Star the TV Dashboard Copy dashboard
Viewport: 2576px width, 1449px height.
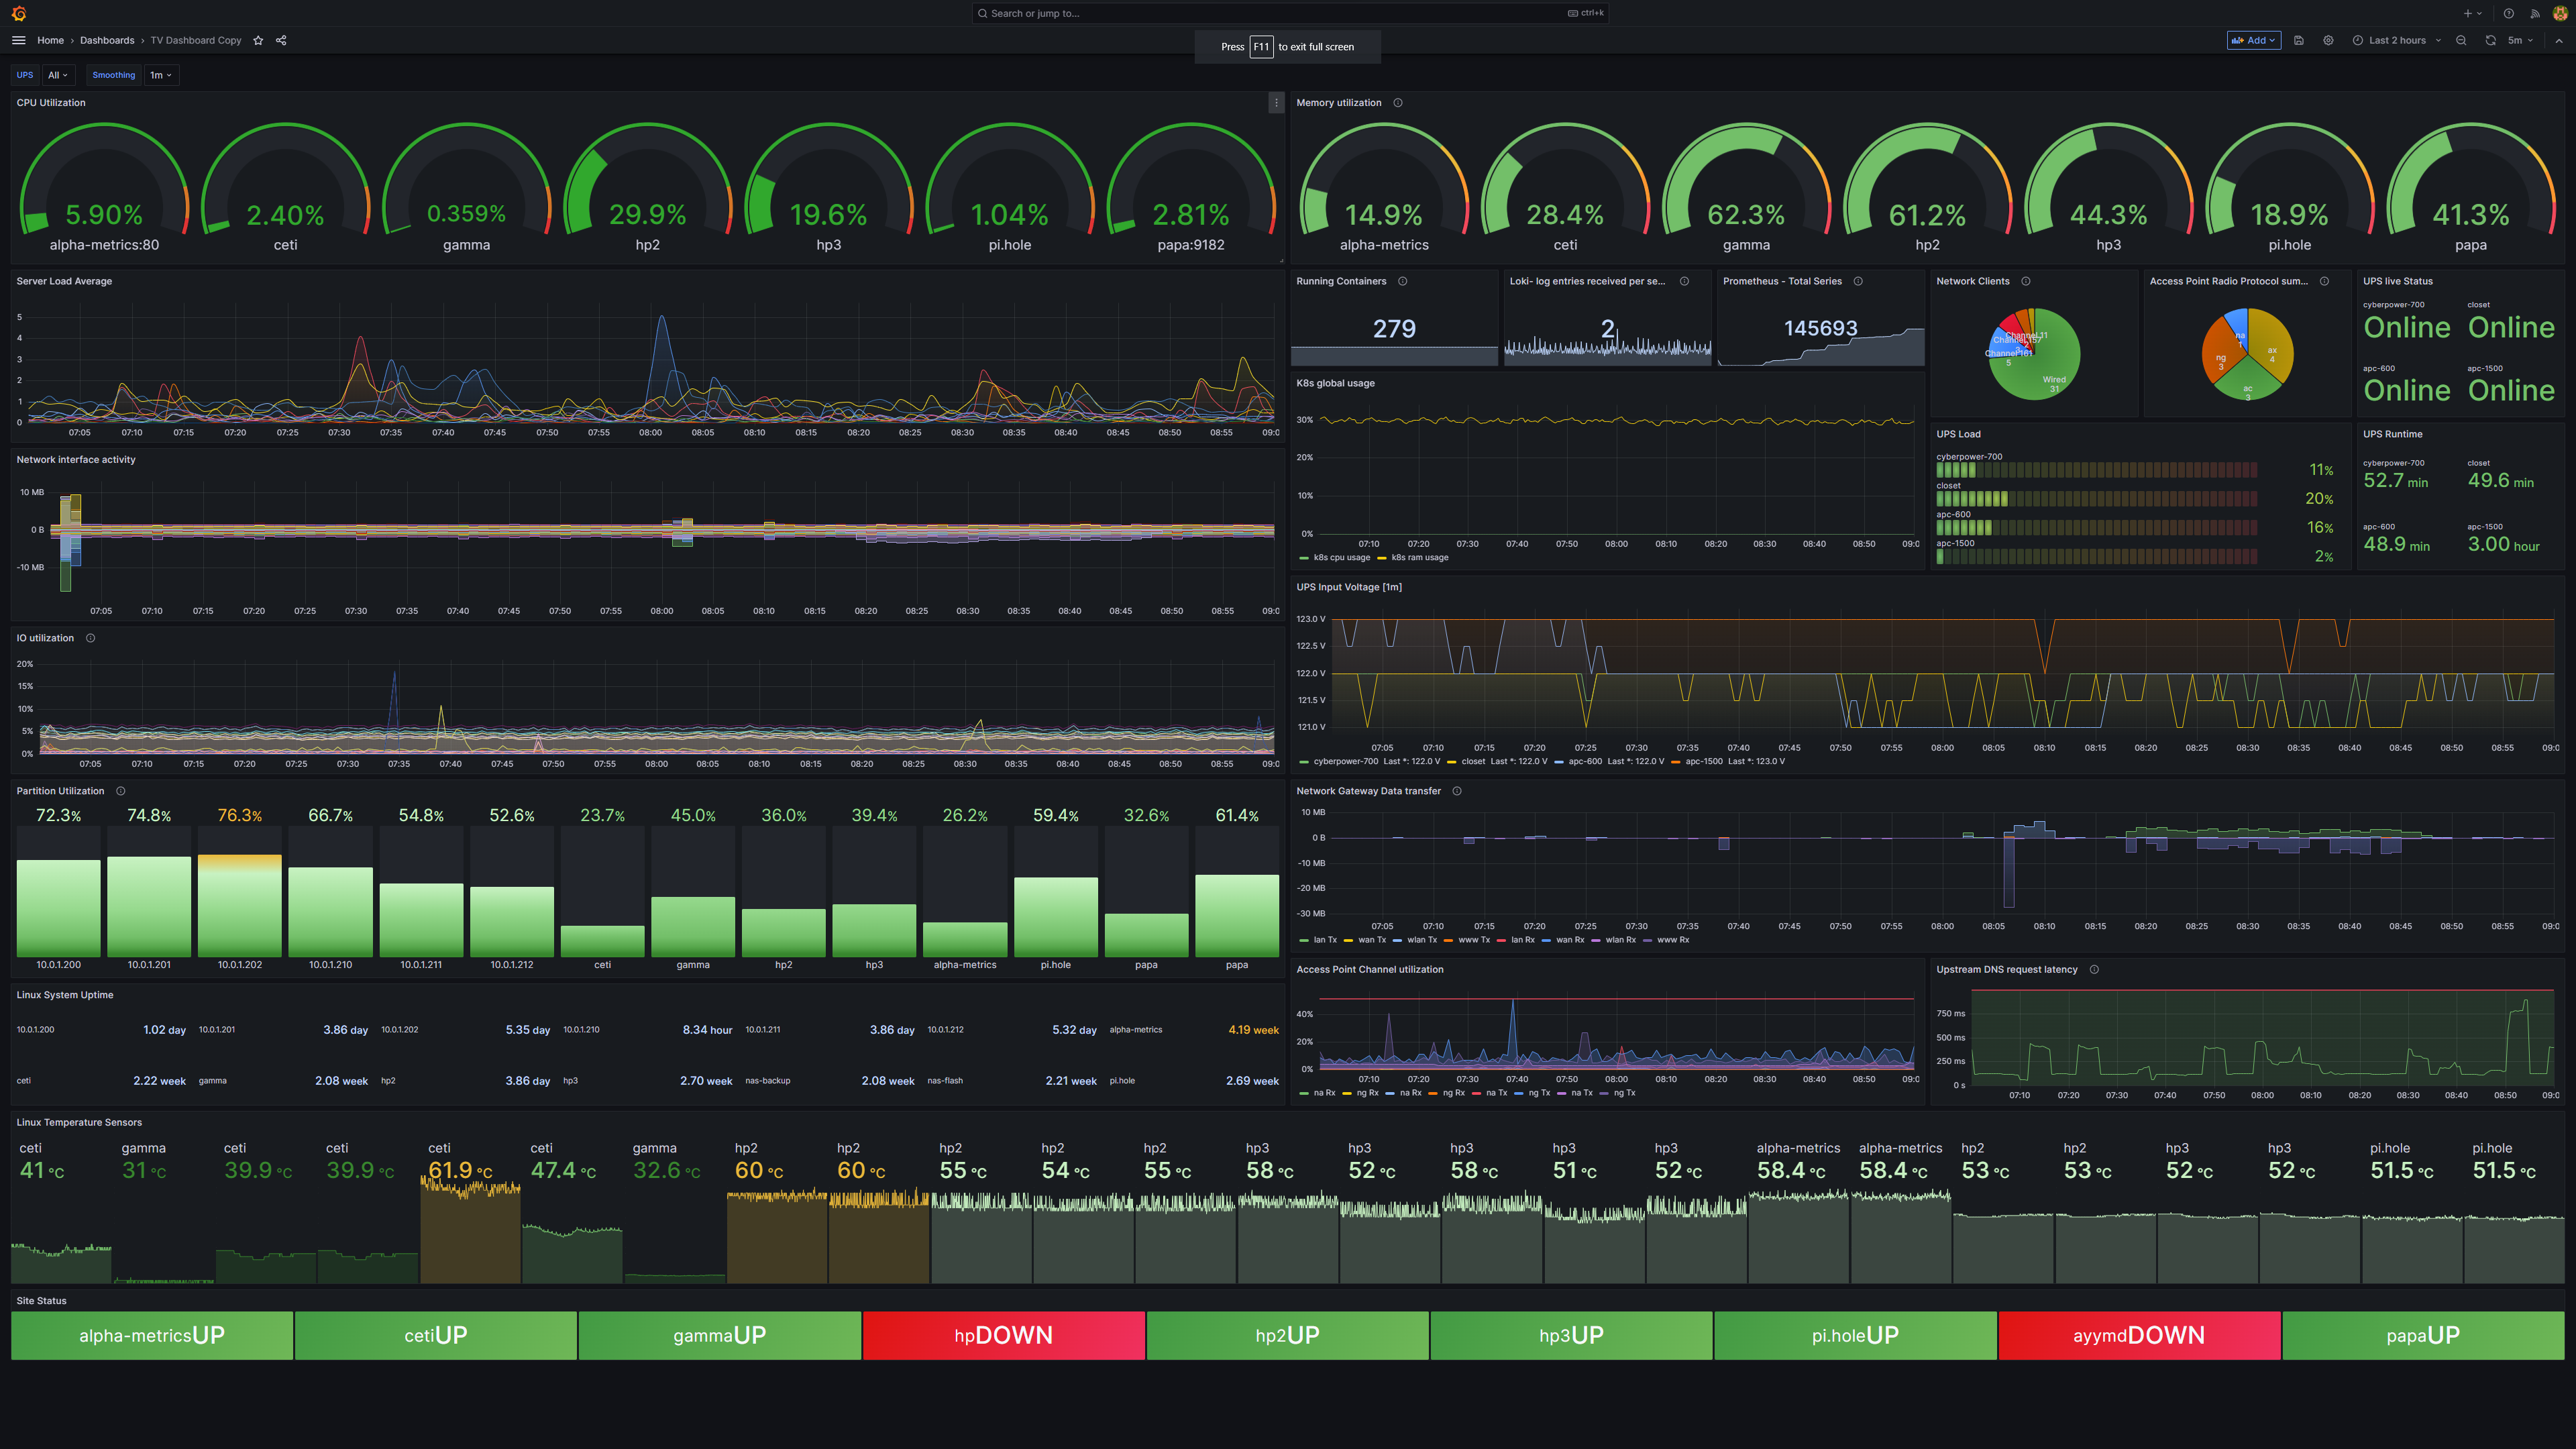(258, 40)
